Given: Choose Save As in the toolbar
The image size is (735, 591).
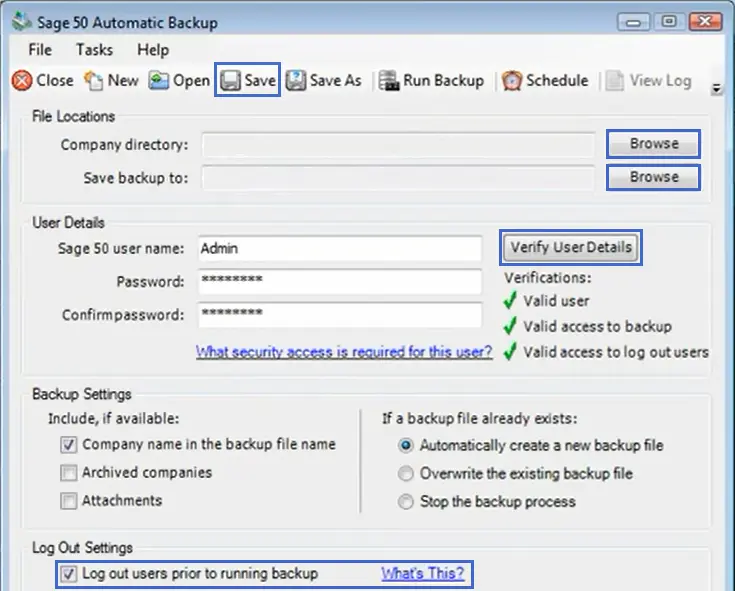Looking at the screenshot, I should pos(323,81).
